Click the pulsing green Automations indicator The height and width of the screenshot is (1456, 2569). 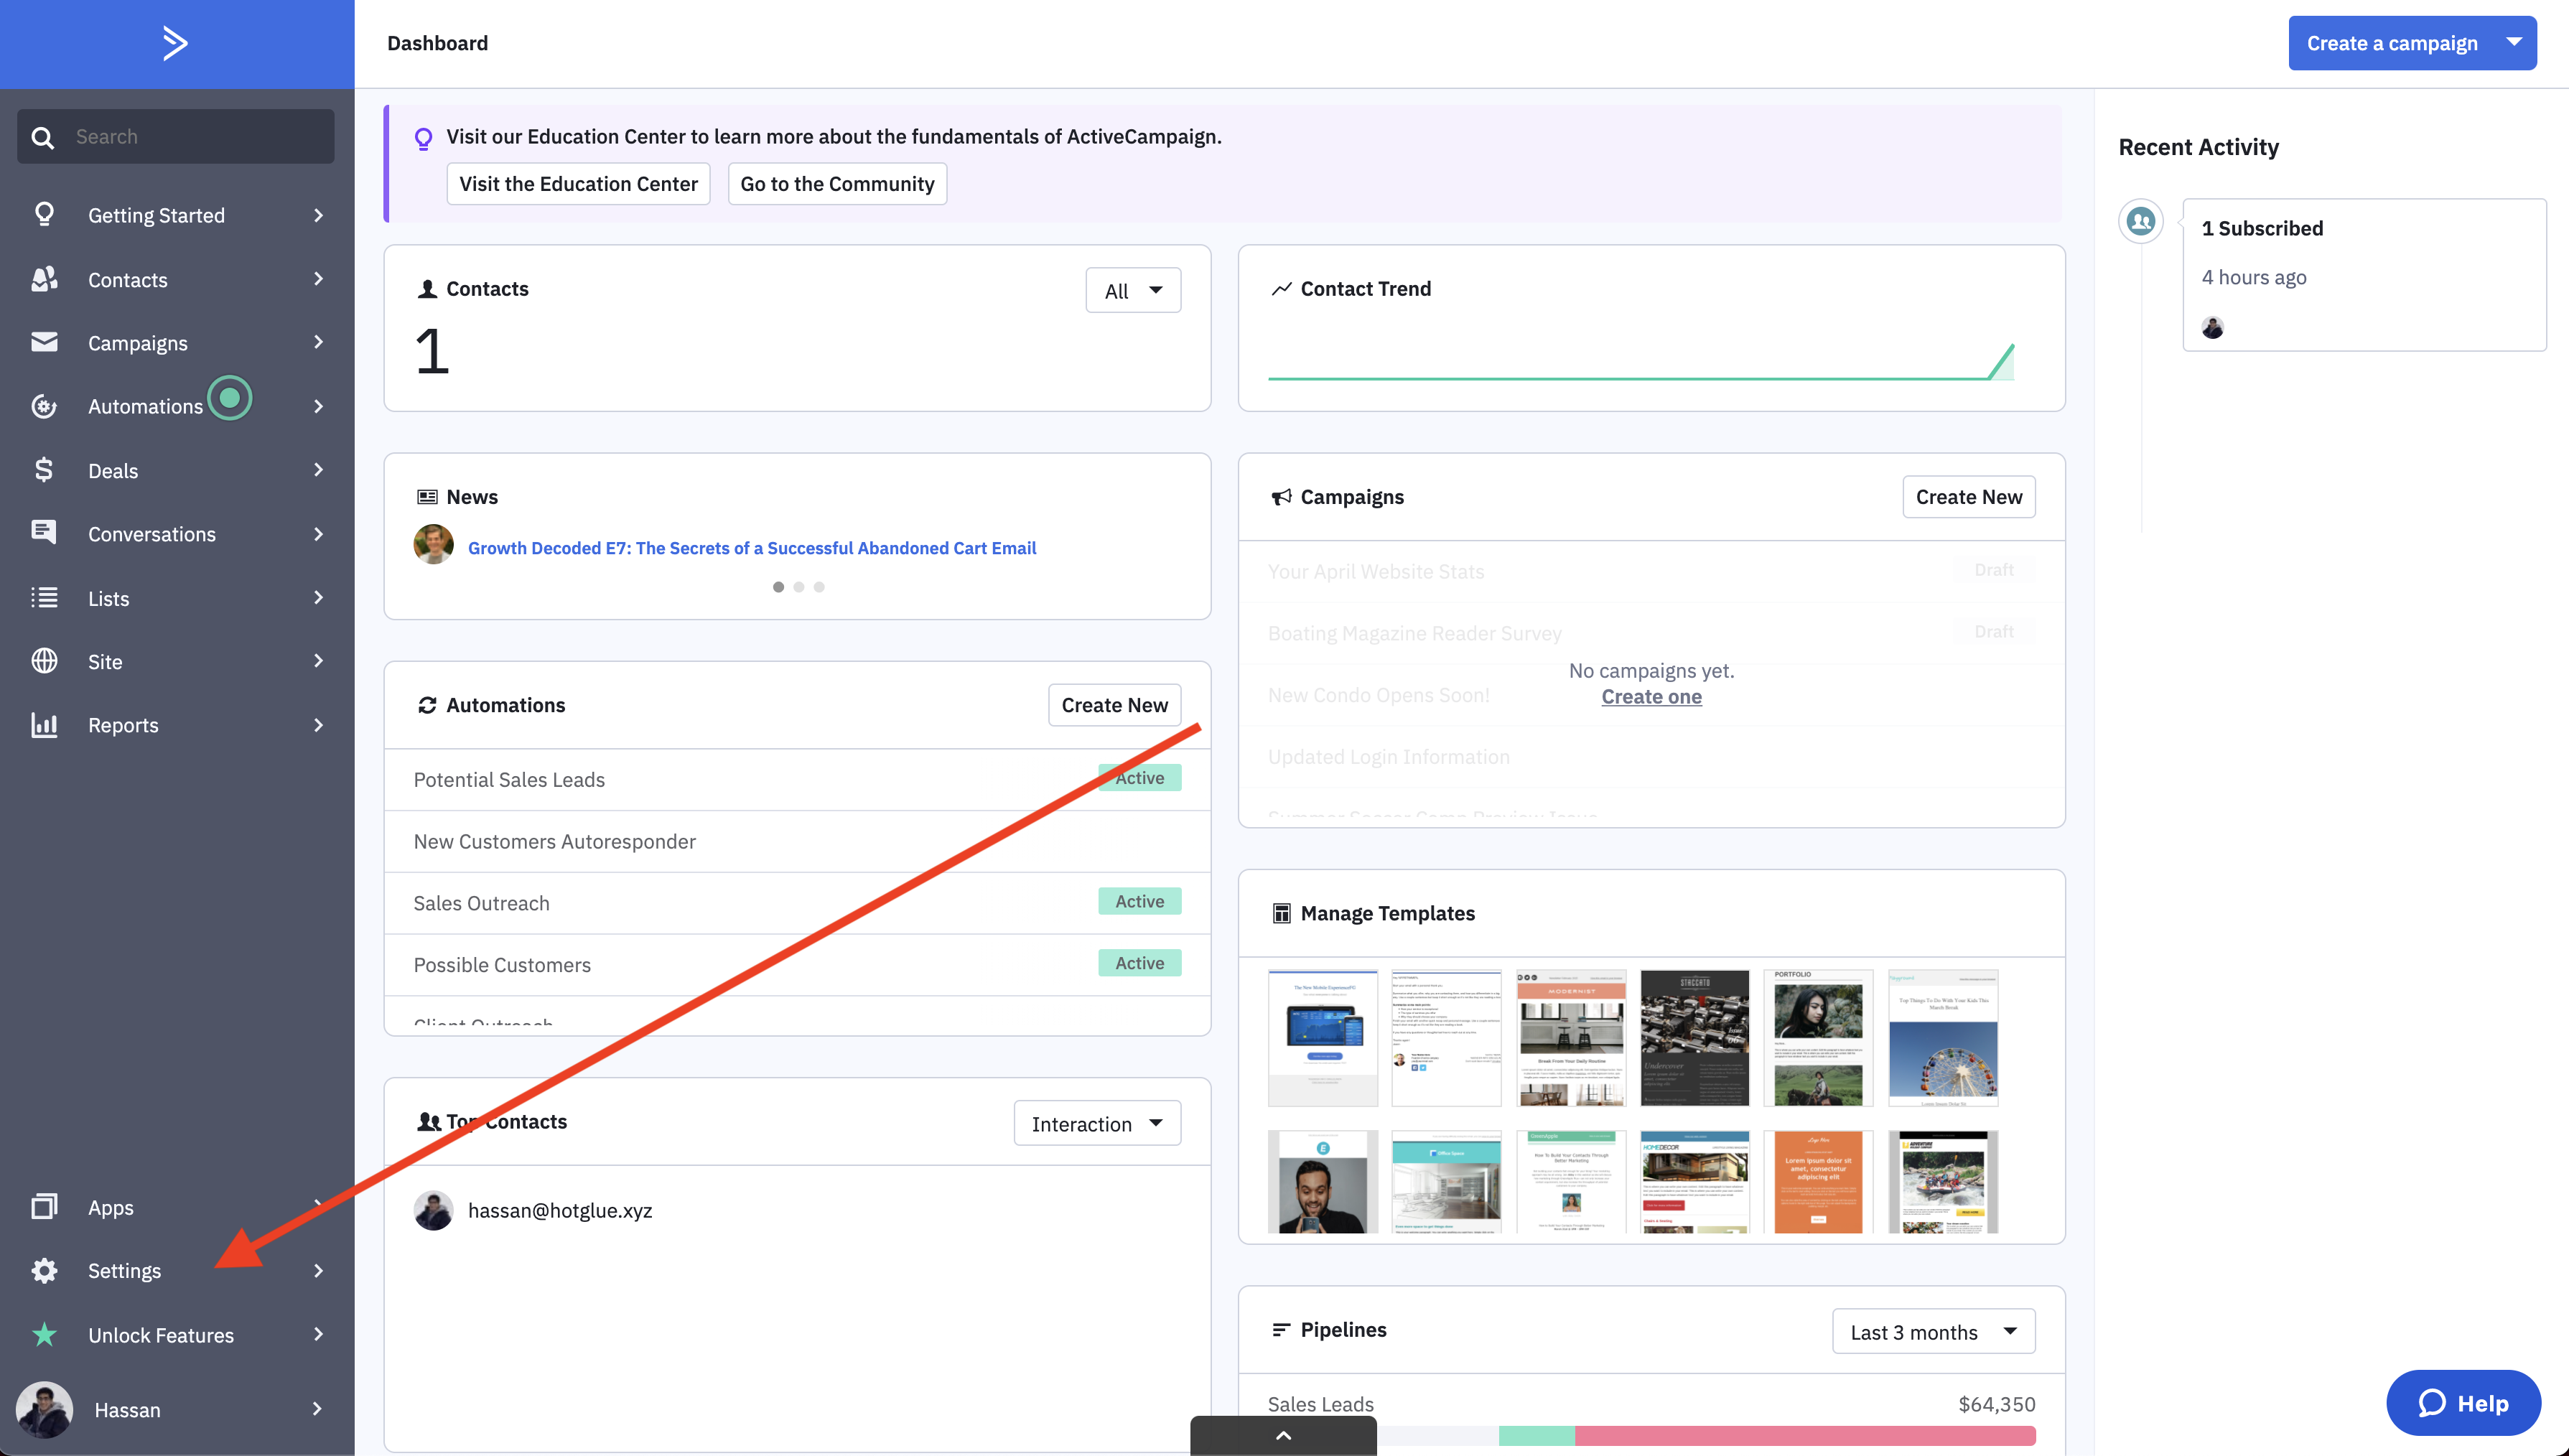click(x=230, y=398)
